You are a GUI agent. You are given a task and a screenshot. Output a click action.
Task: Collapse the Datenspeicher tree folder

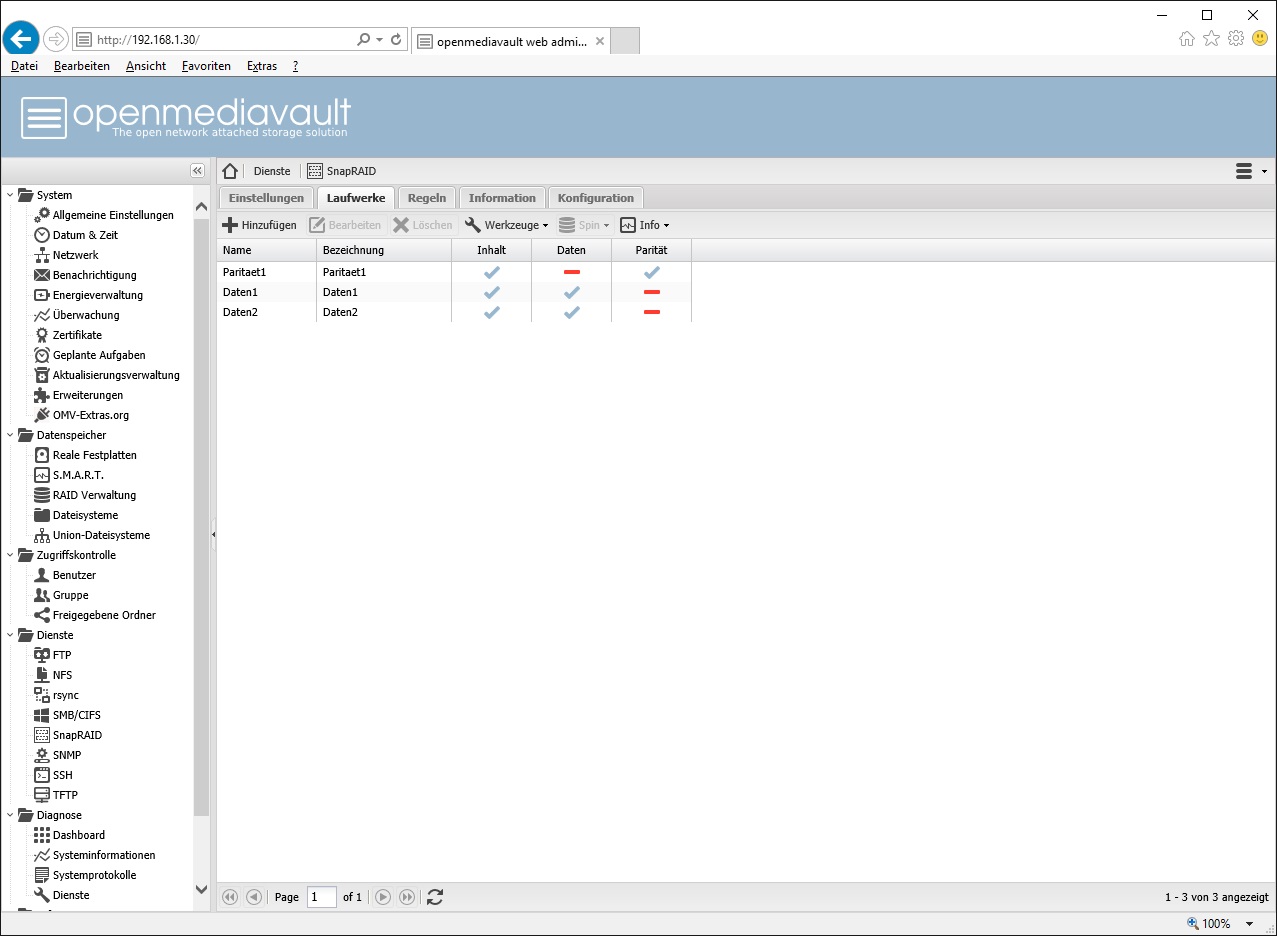(x=10, y=435)
